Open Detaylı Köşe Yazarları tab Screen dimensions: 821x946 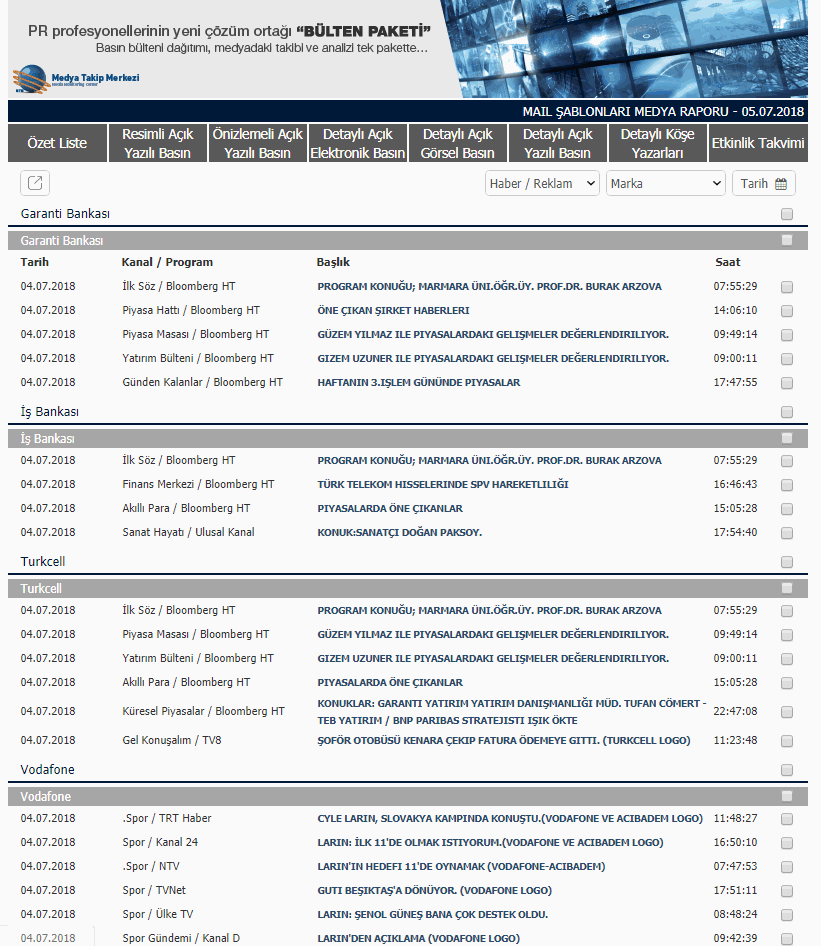658,143
